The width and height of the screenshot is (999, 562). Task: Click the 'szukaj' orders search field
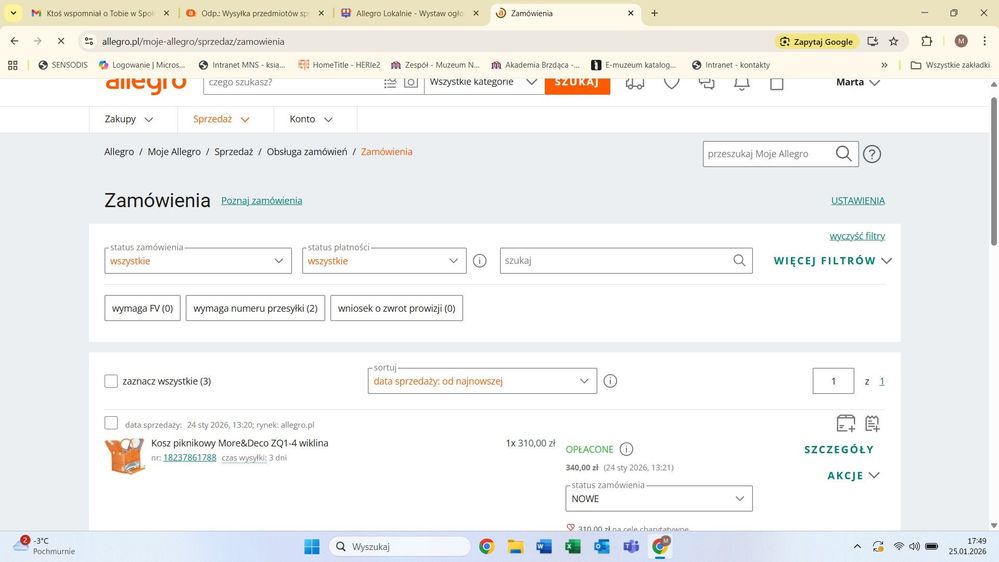click(x=616, y=261)
